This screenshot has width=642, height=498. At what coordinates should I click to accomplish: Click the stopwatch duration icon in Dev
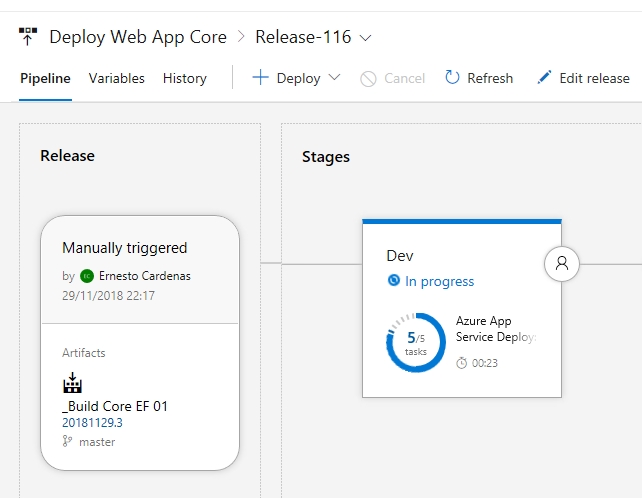(461, 363)
